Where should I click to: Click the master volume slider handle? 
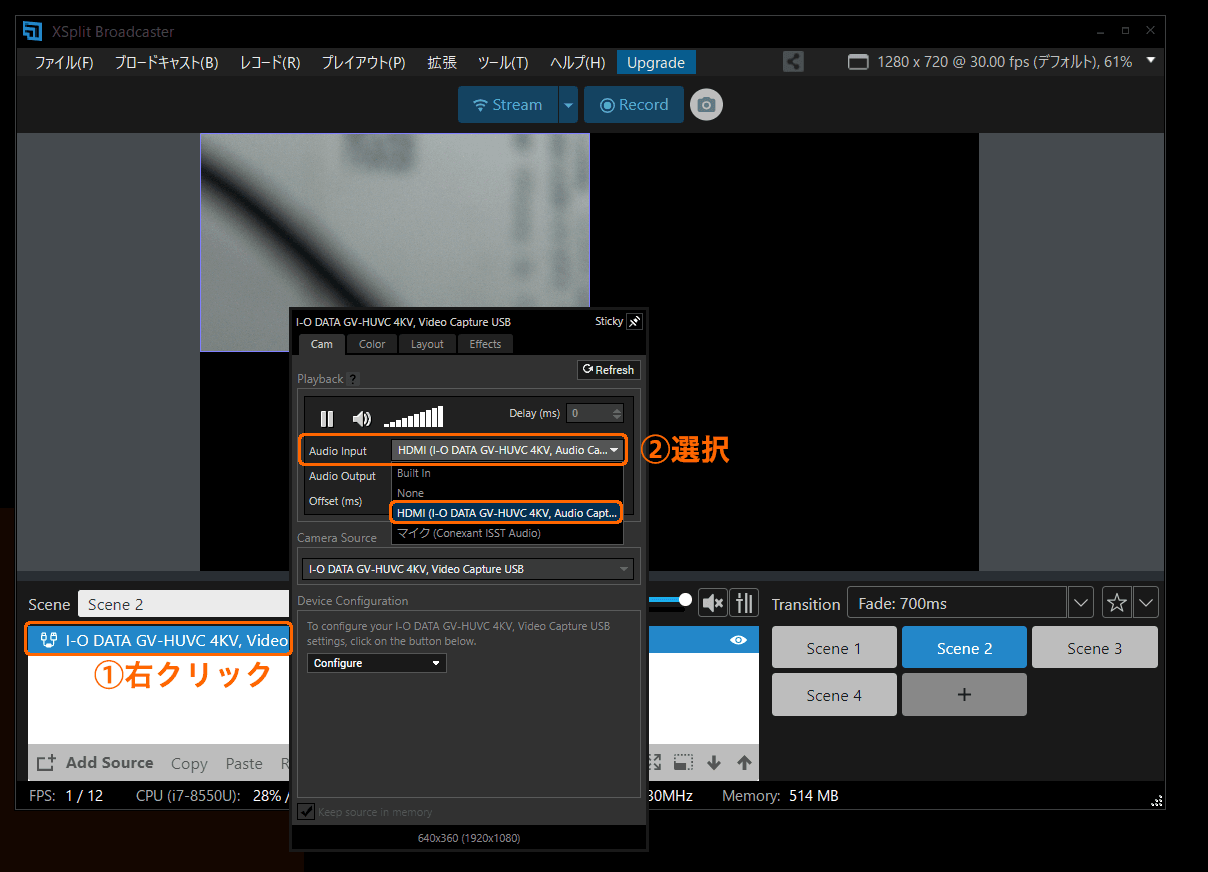coord(685,600)
